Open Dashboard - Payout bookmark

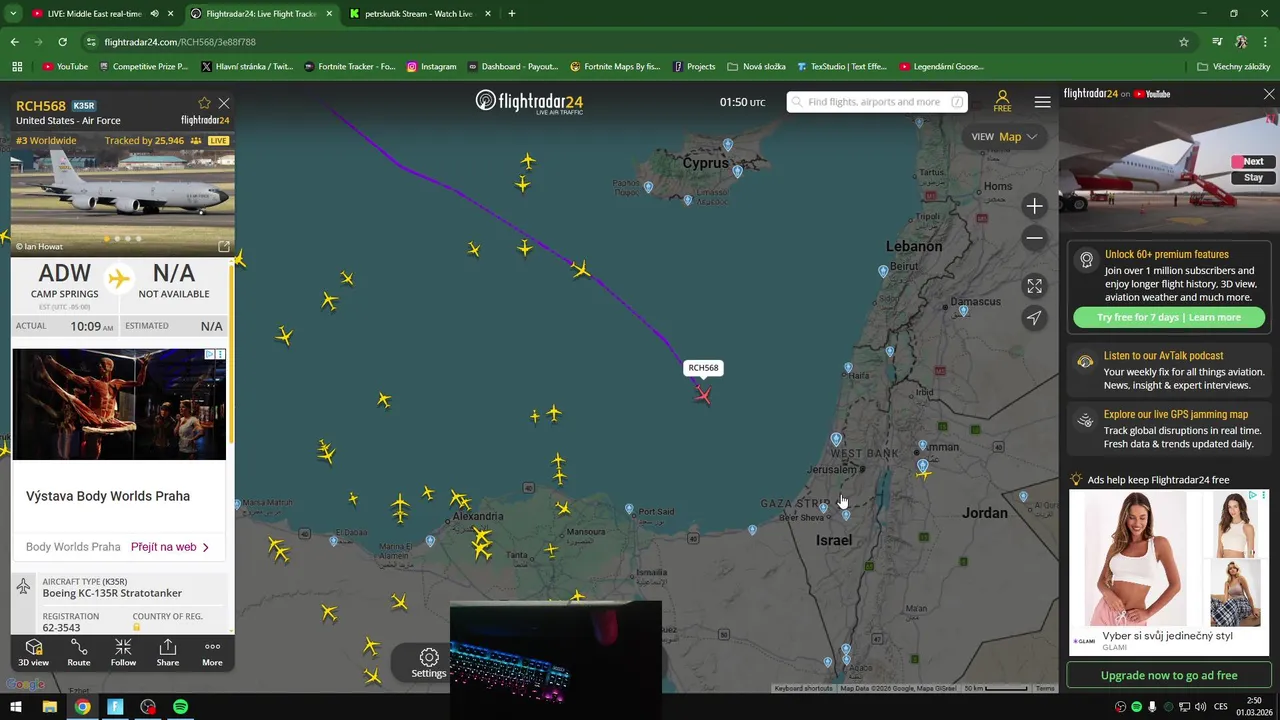512,67
